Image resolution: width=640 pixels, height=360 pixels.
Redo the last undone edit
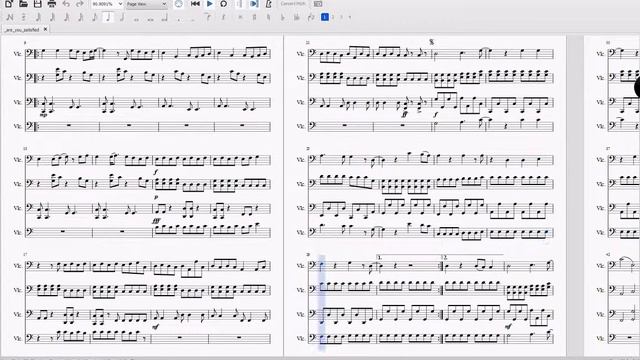coord(80,4)
